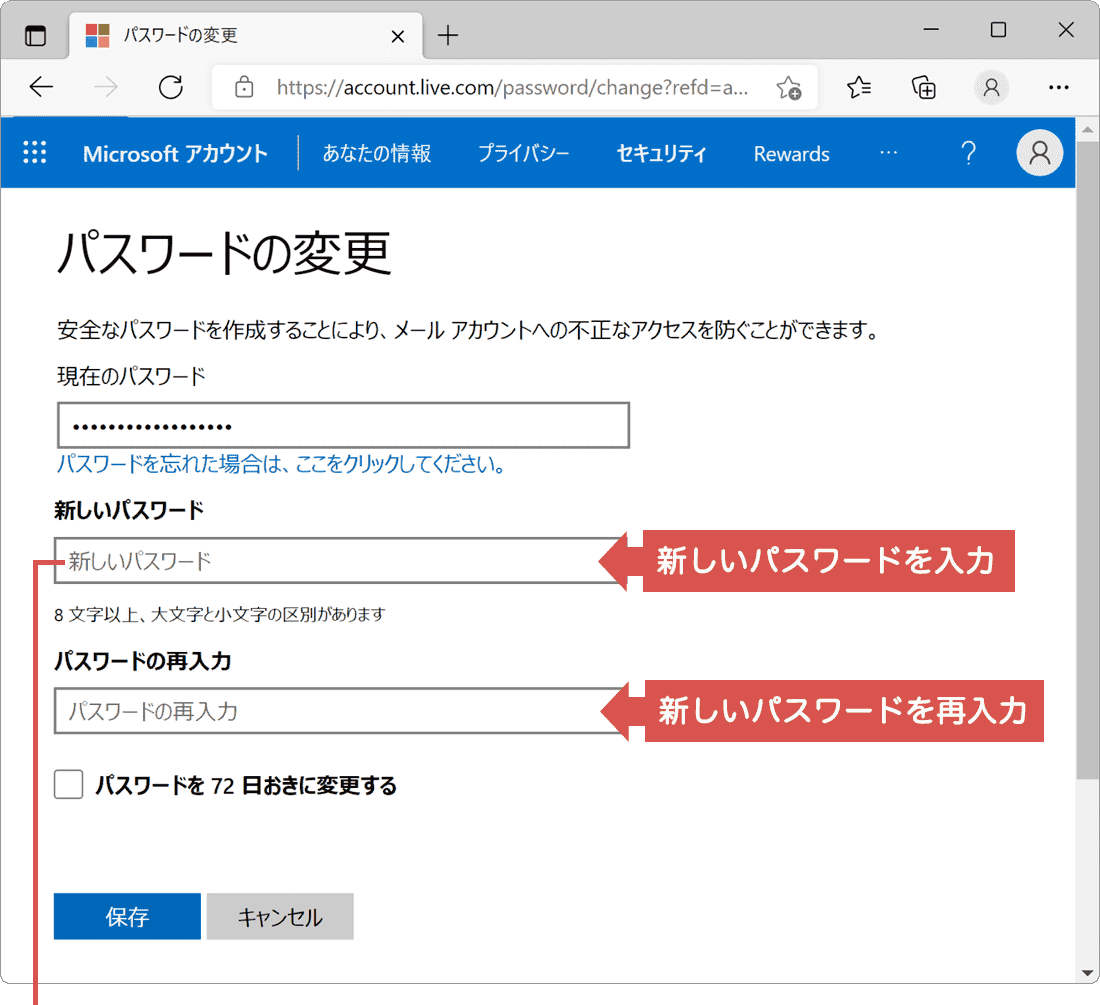Click the browser profile icon

pyautogui.click(x=990, y=87)
